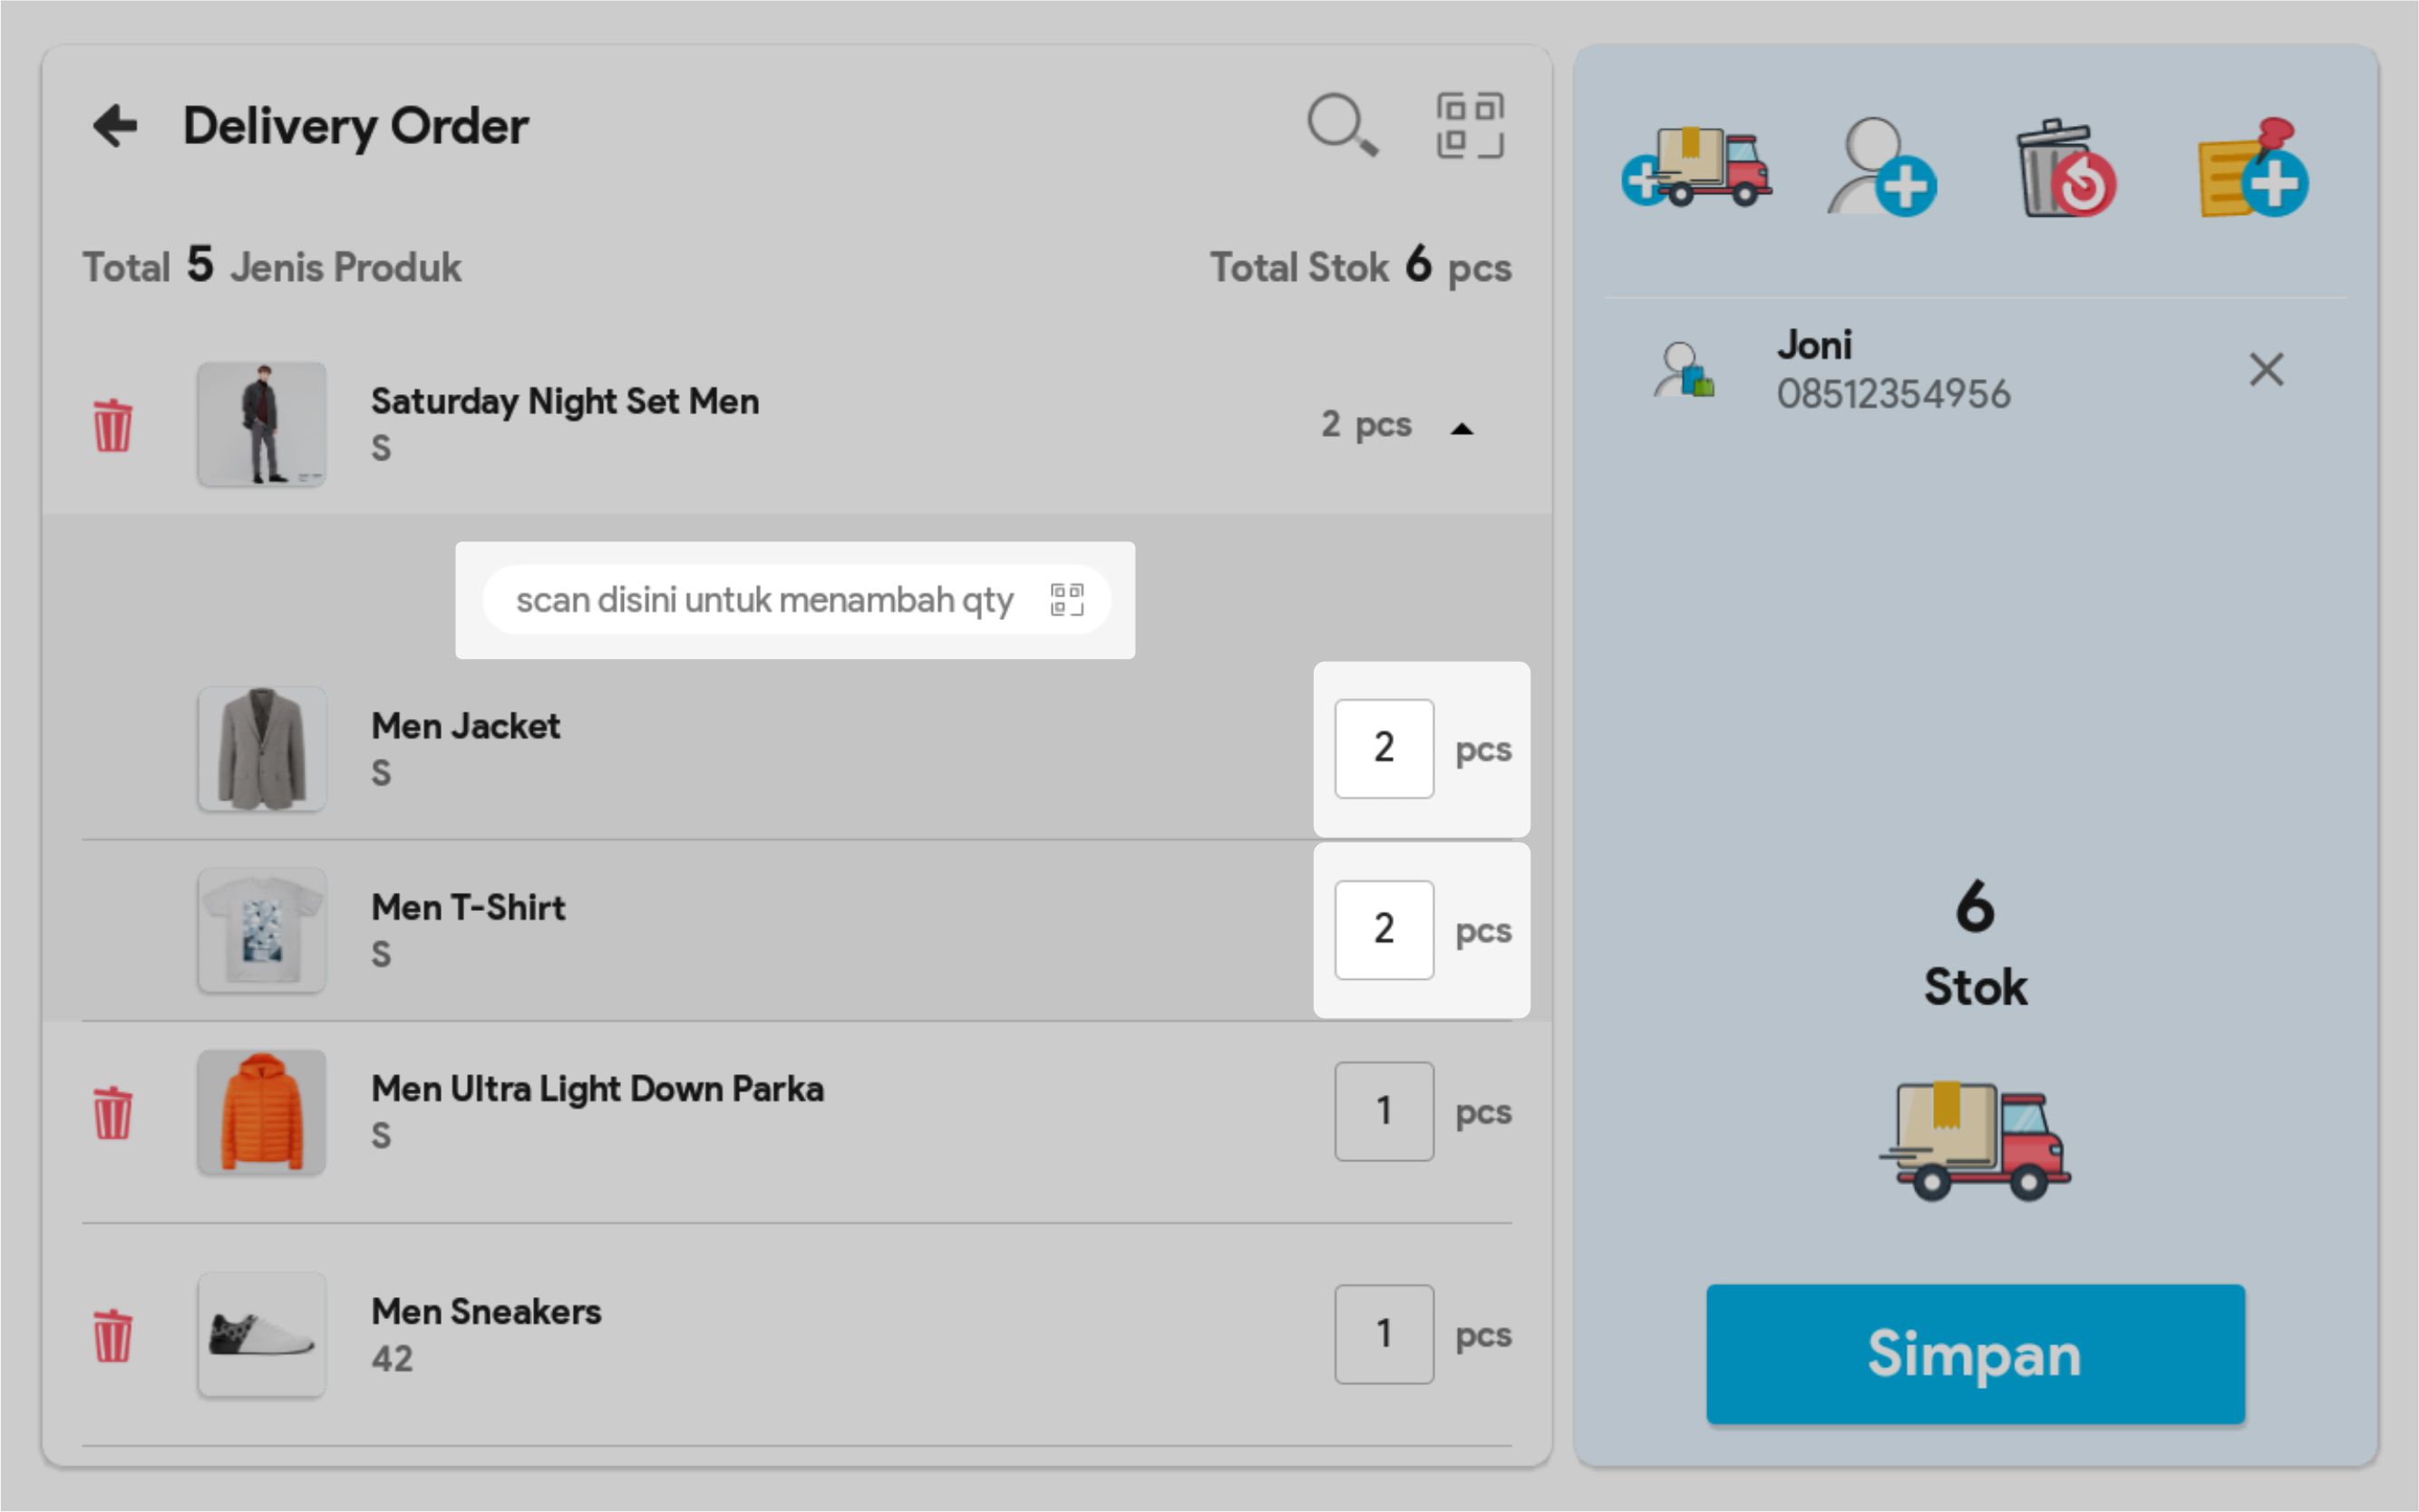Edit the Men Jacket quantity field

(1383, 748)
